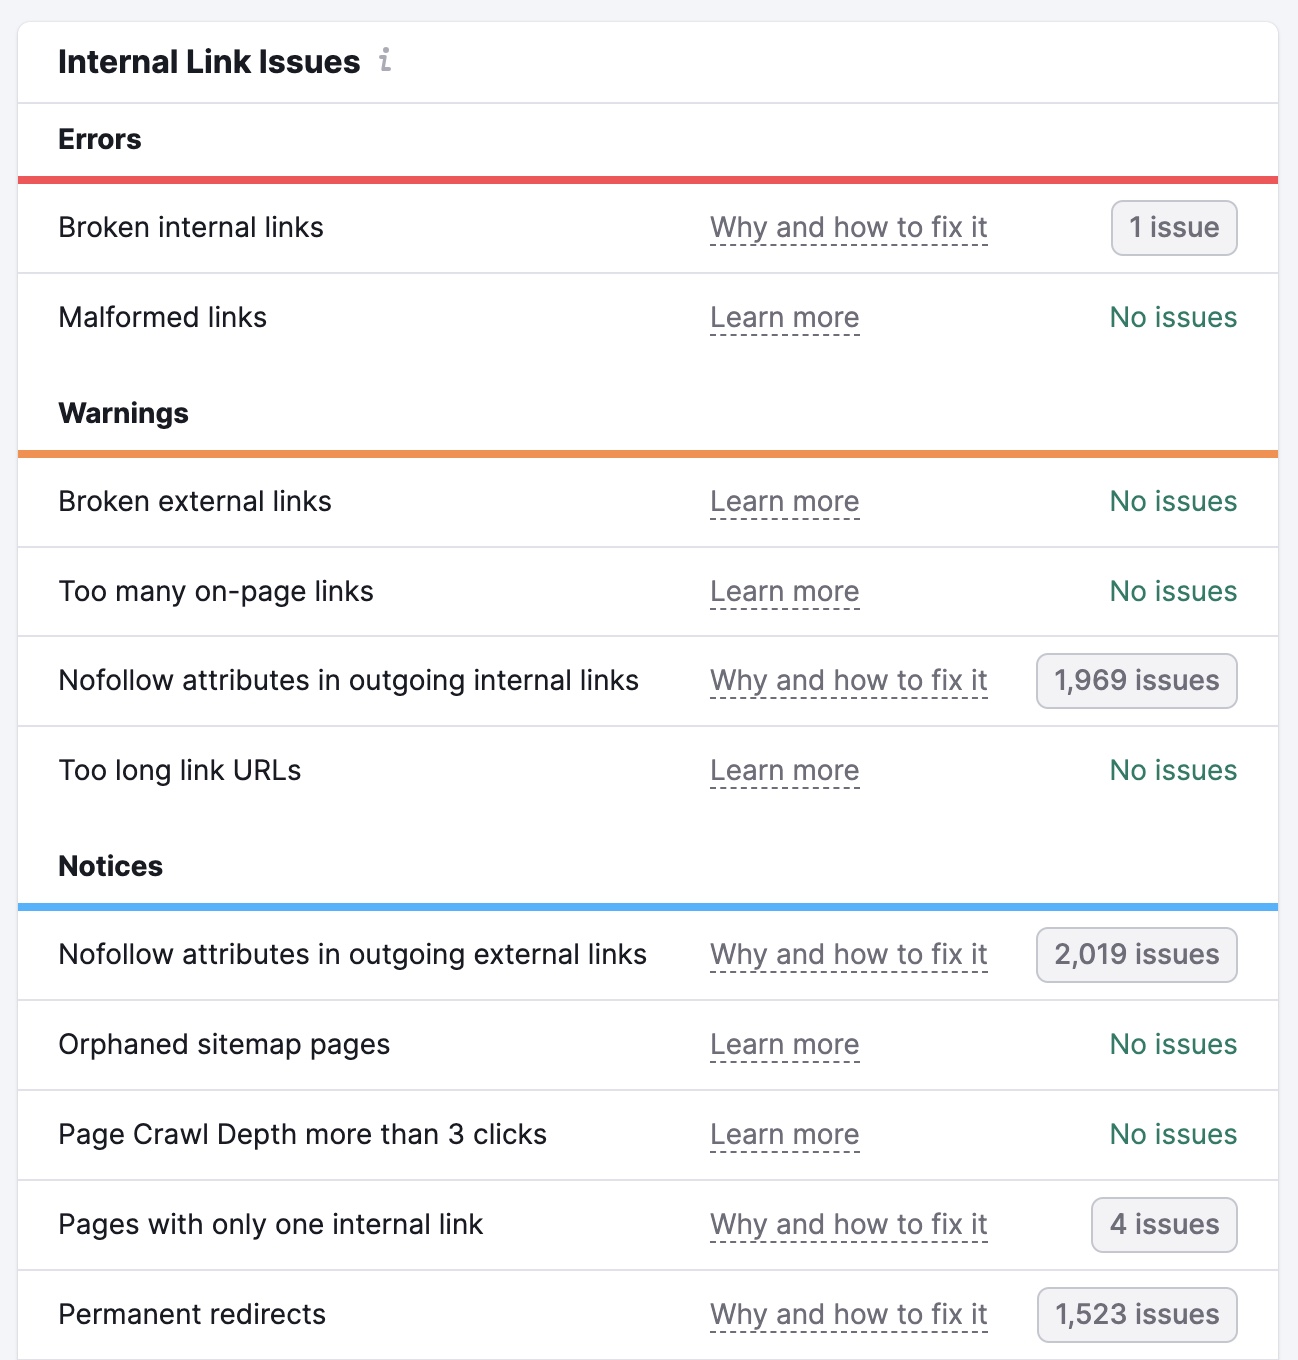
Task: Click the Warnings section heading
Action: pos(123,413)
